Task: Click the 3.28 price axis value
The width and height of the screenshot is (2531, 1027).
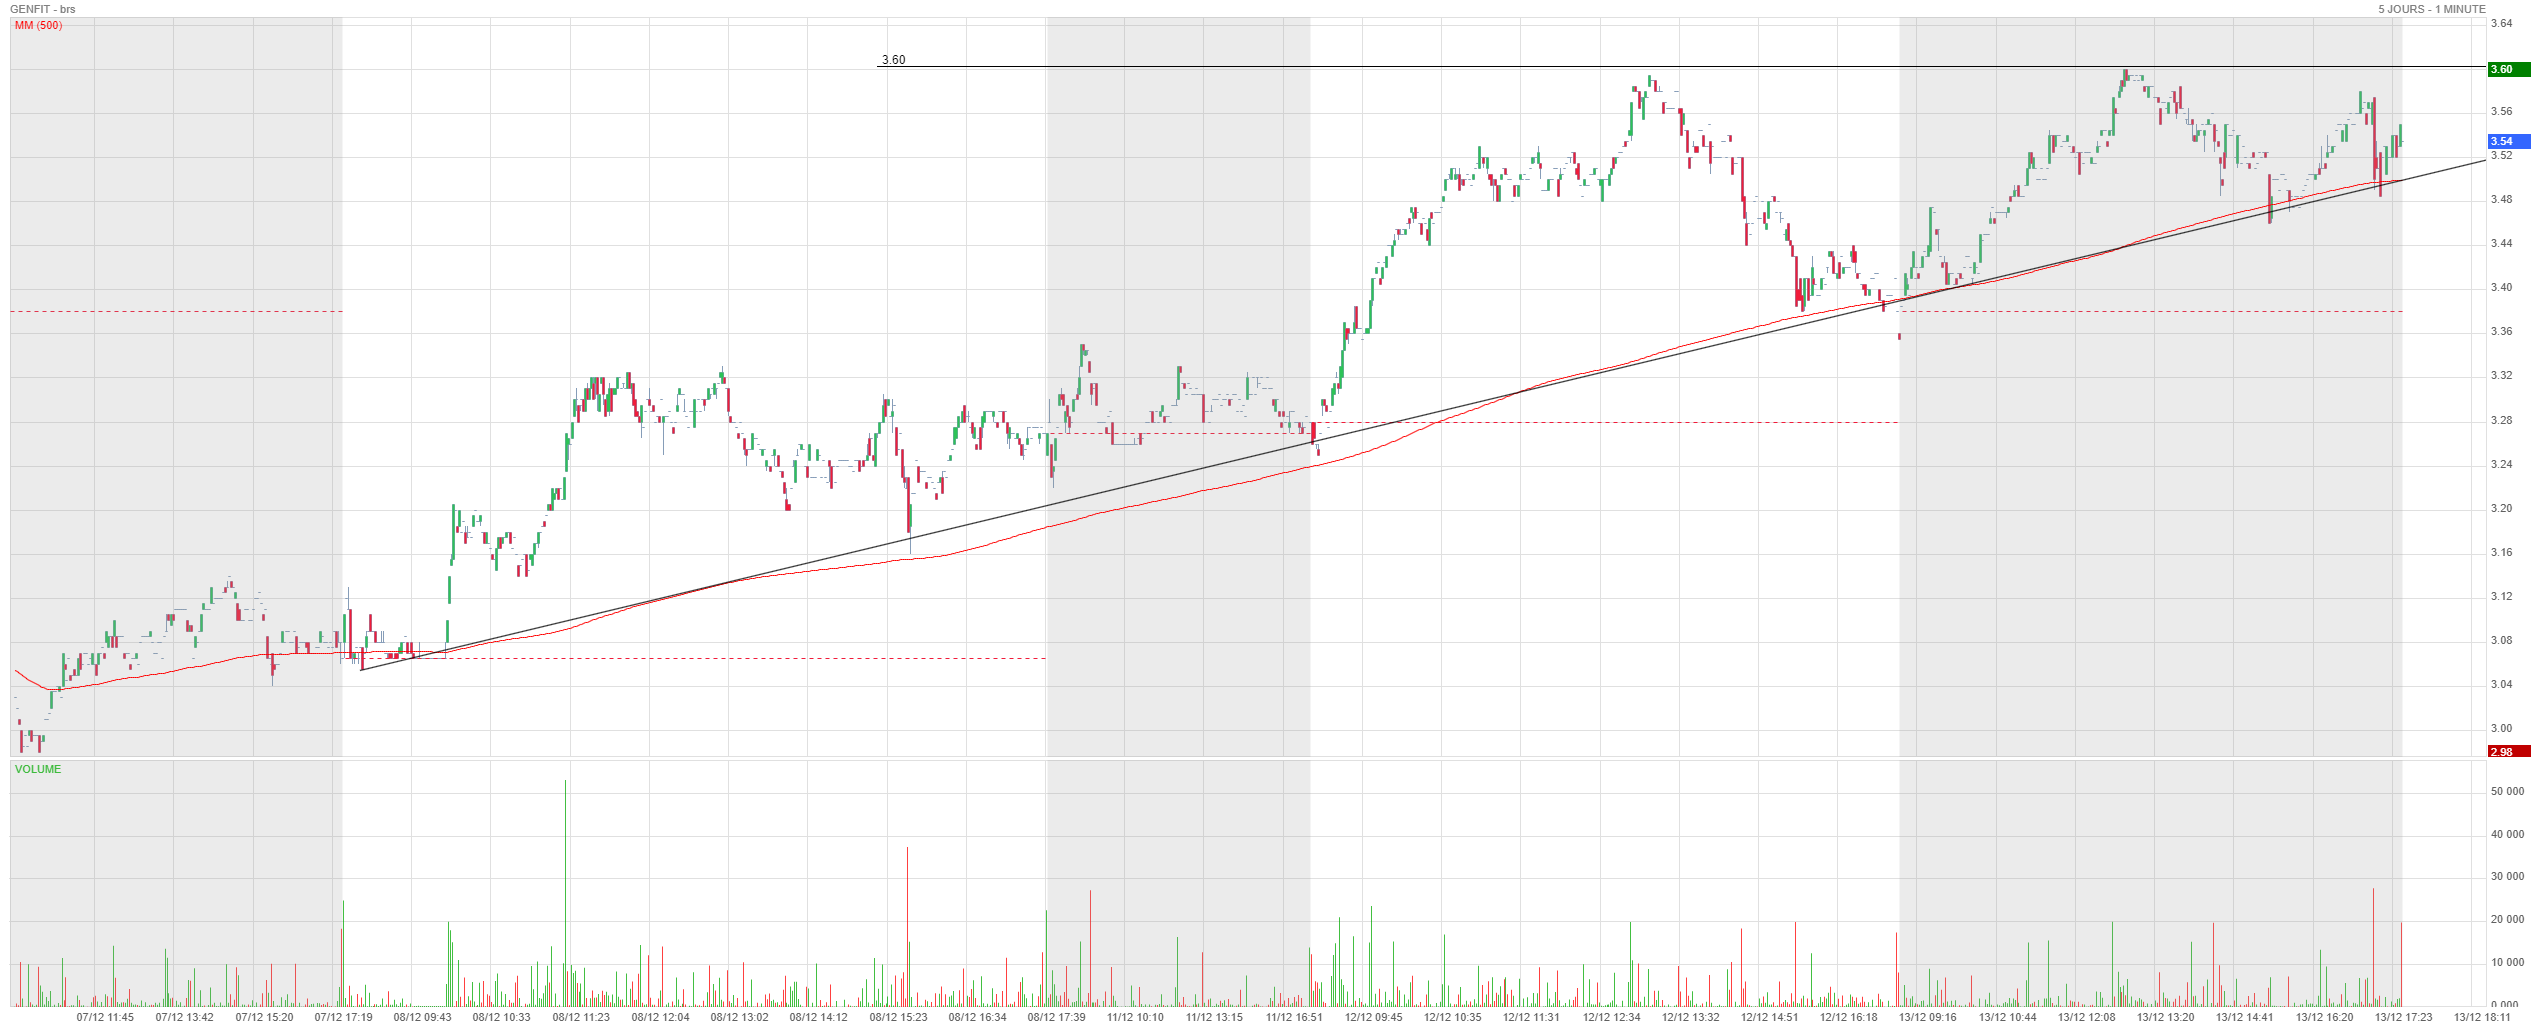Action: click(x=2501, y=420)
